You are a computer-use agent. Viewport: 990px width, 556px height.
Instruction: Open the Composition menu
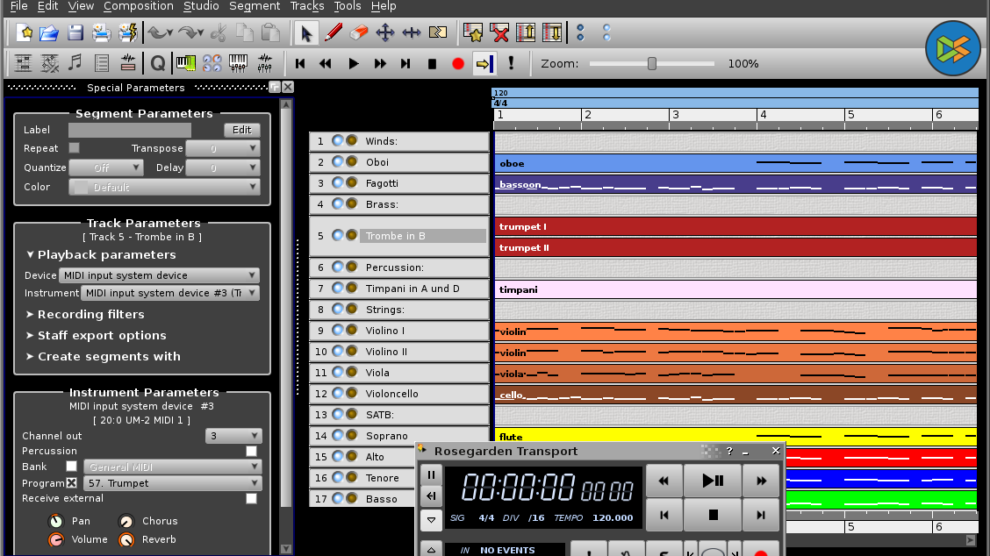(138, 6)
